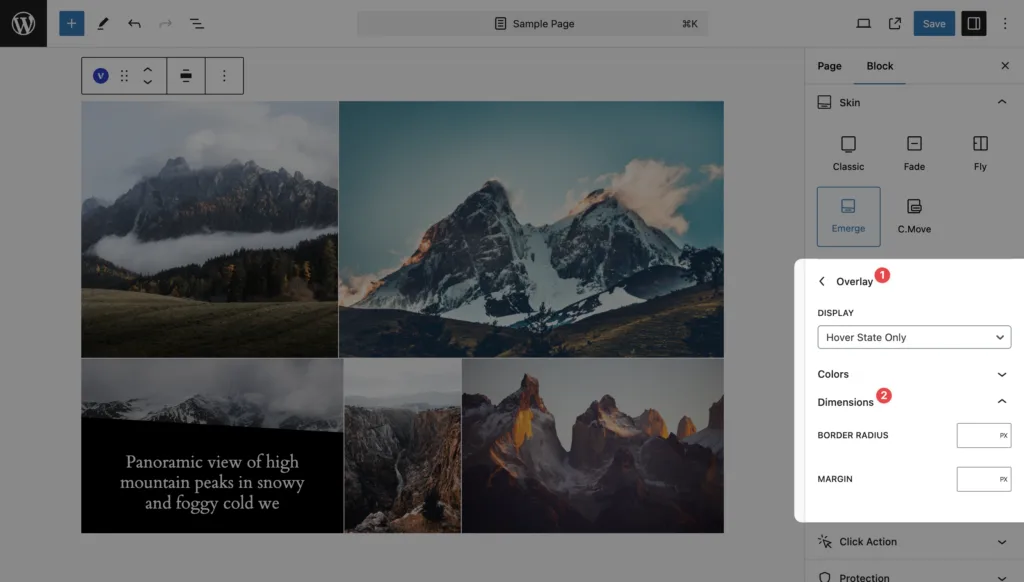Click the Skin panel icon
The width and height of the screenshot is (1024, 582).
tap(824, 102)
